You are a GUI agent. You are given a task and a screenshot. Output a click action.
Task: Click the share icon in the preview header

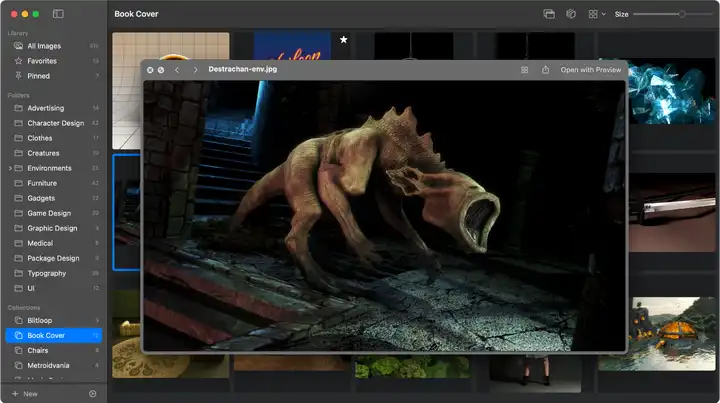pyautogui.click(x=545, y=70)
